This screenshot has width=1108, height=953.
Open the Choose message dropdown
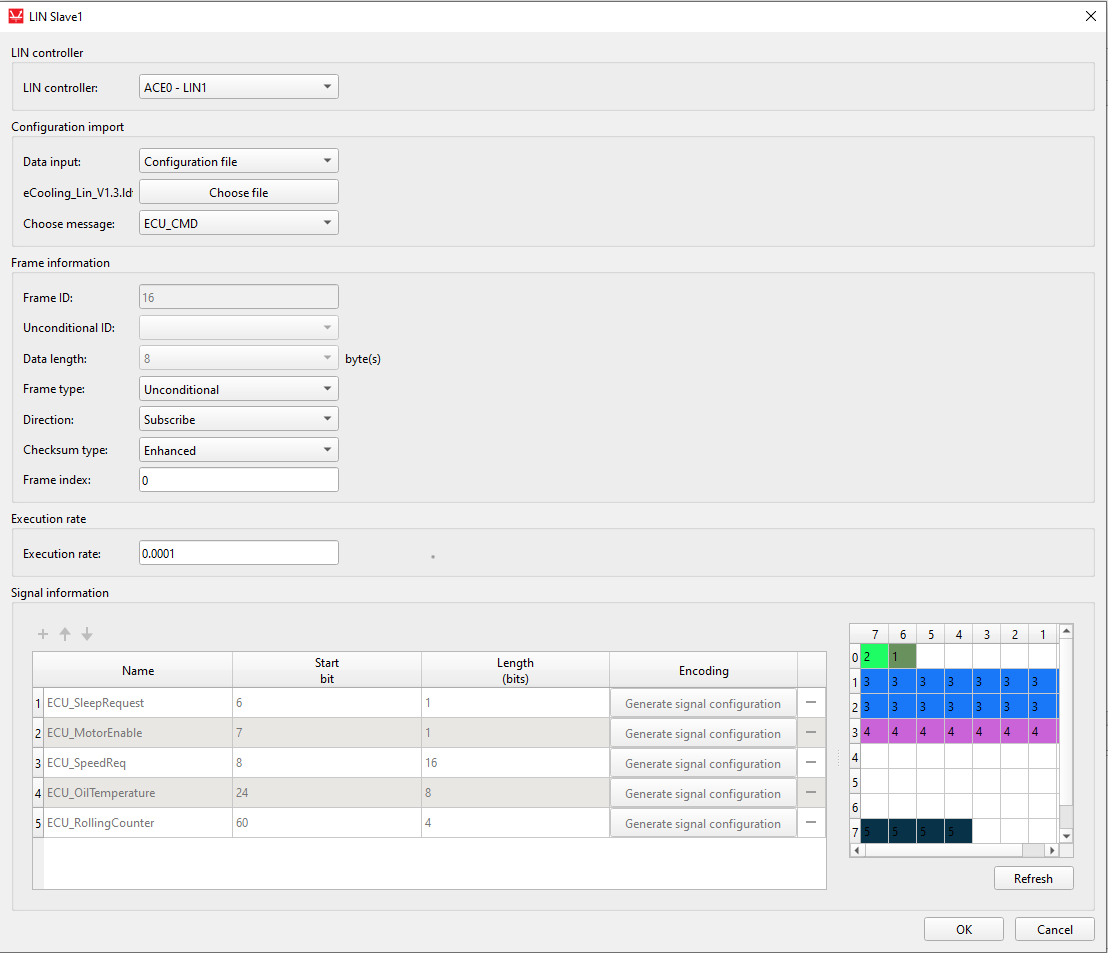tap(238, 223)
